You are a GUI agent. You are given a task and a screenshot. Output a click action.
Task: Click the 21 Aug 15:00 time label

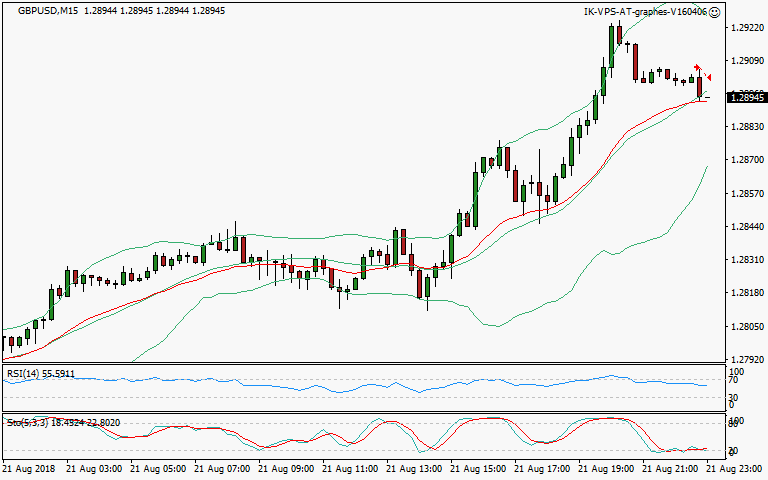[479, 469]
